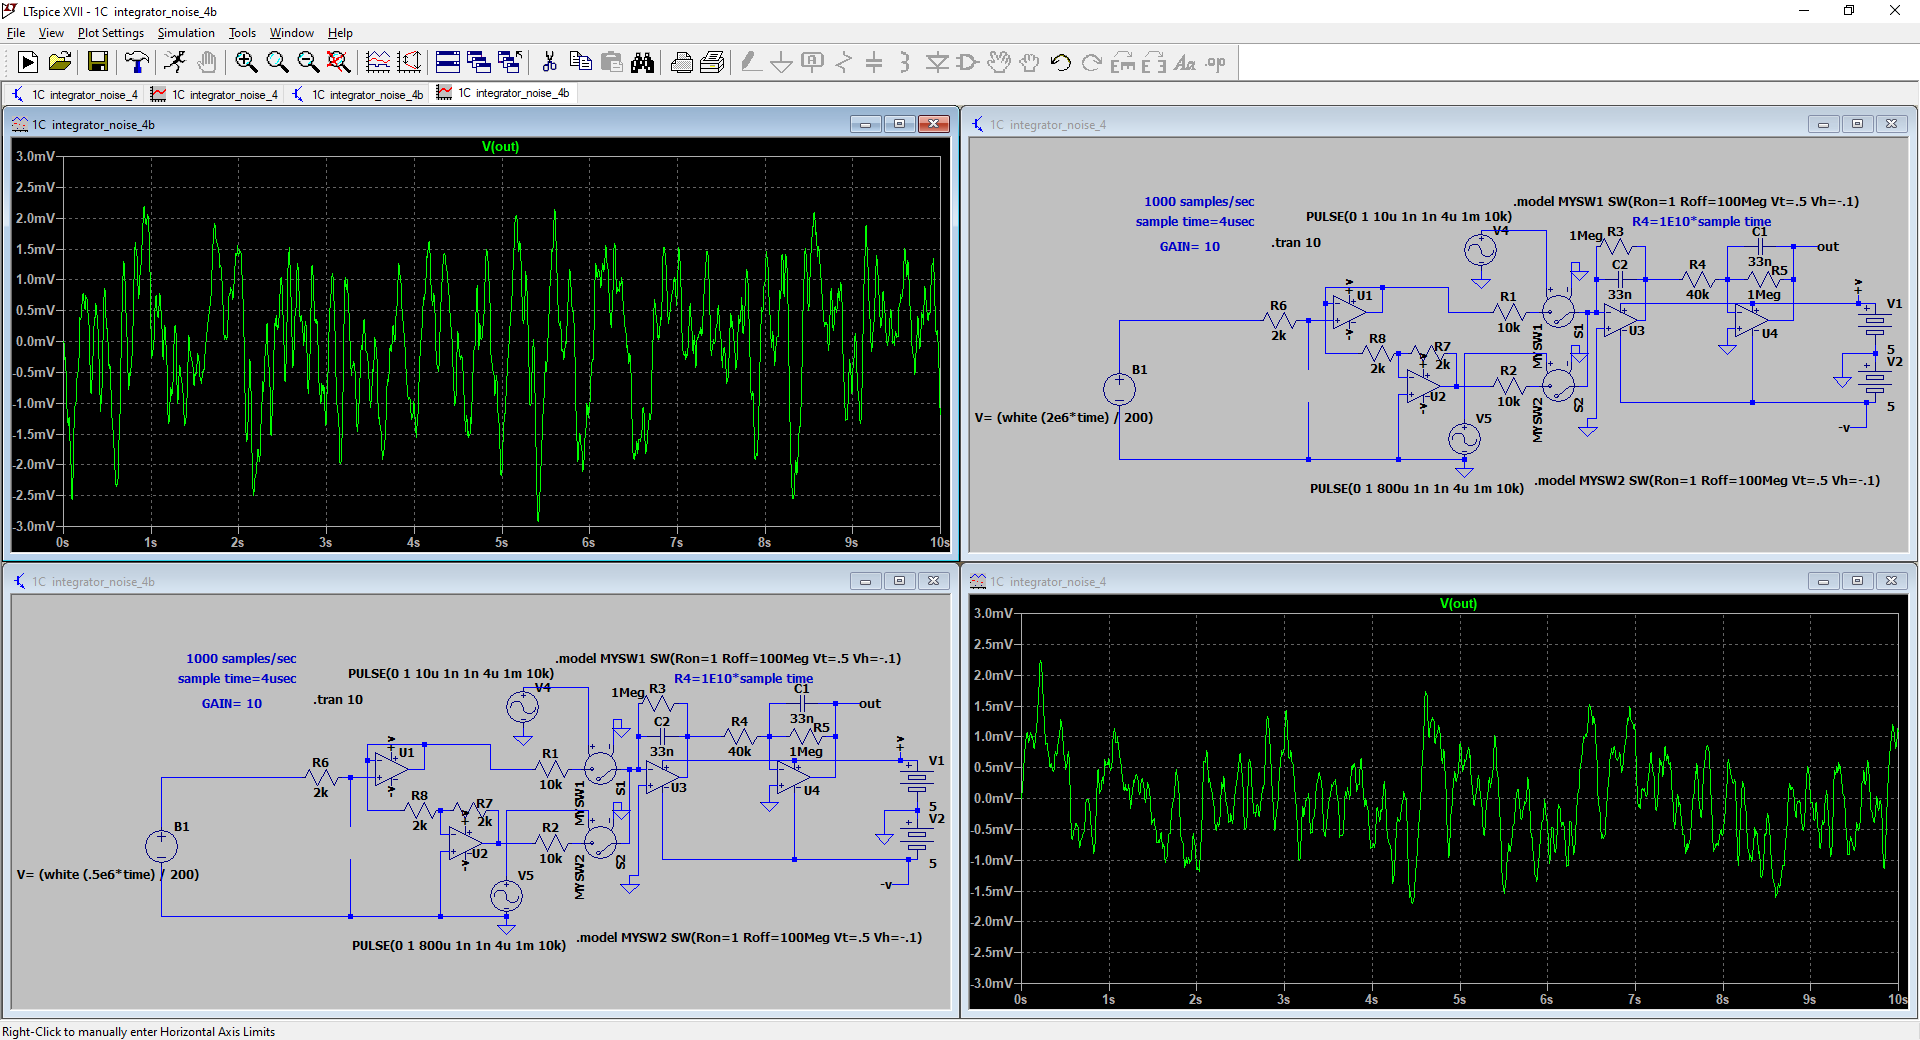
Task: Click the Cascade Windows icon
Action: [x=479, y=63]
